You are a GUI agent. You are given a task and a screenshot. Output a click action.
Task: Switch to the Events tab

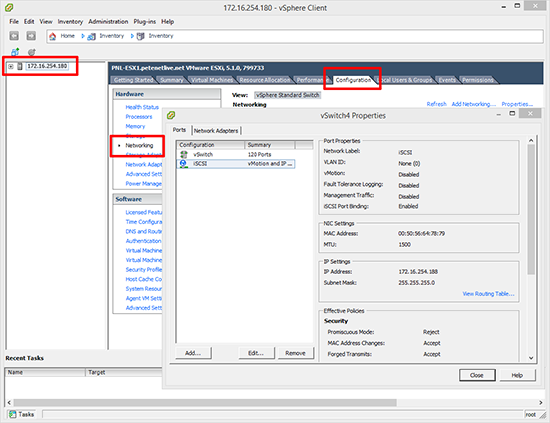[x=447, y=80]
